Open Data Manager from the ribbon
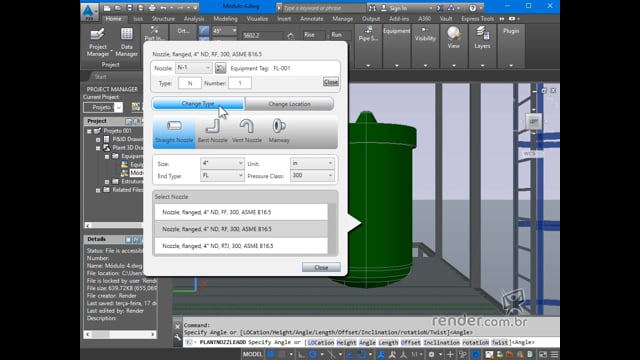Viewport: 640px width, 360px height. click(127, 42)
